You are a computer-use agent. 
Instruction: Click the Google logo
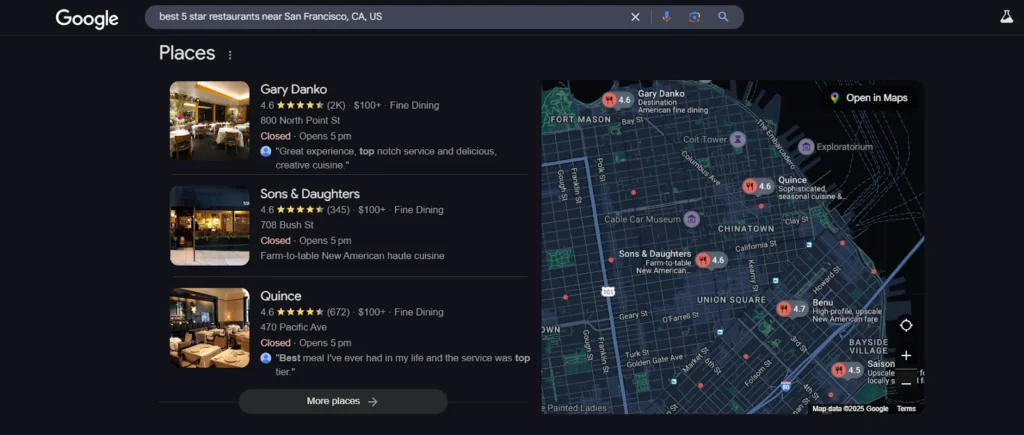point(87,18)
